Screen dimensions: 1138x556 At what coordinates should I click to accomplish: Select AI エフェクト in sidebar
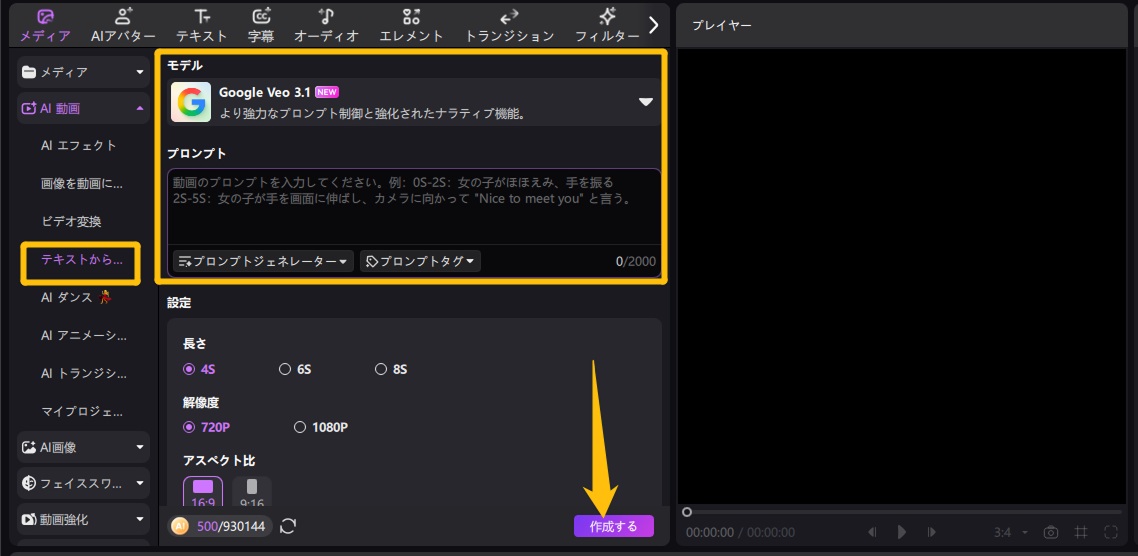(x=78, y=145)
